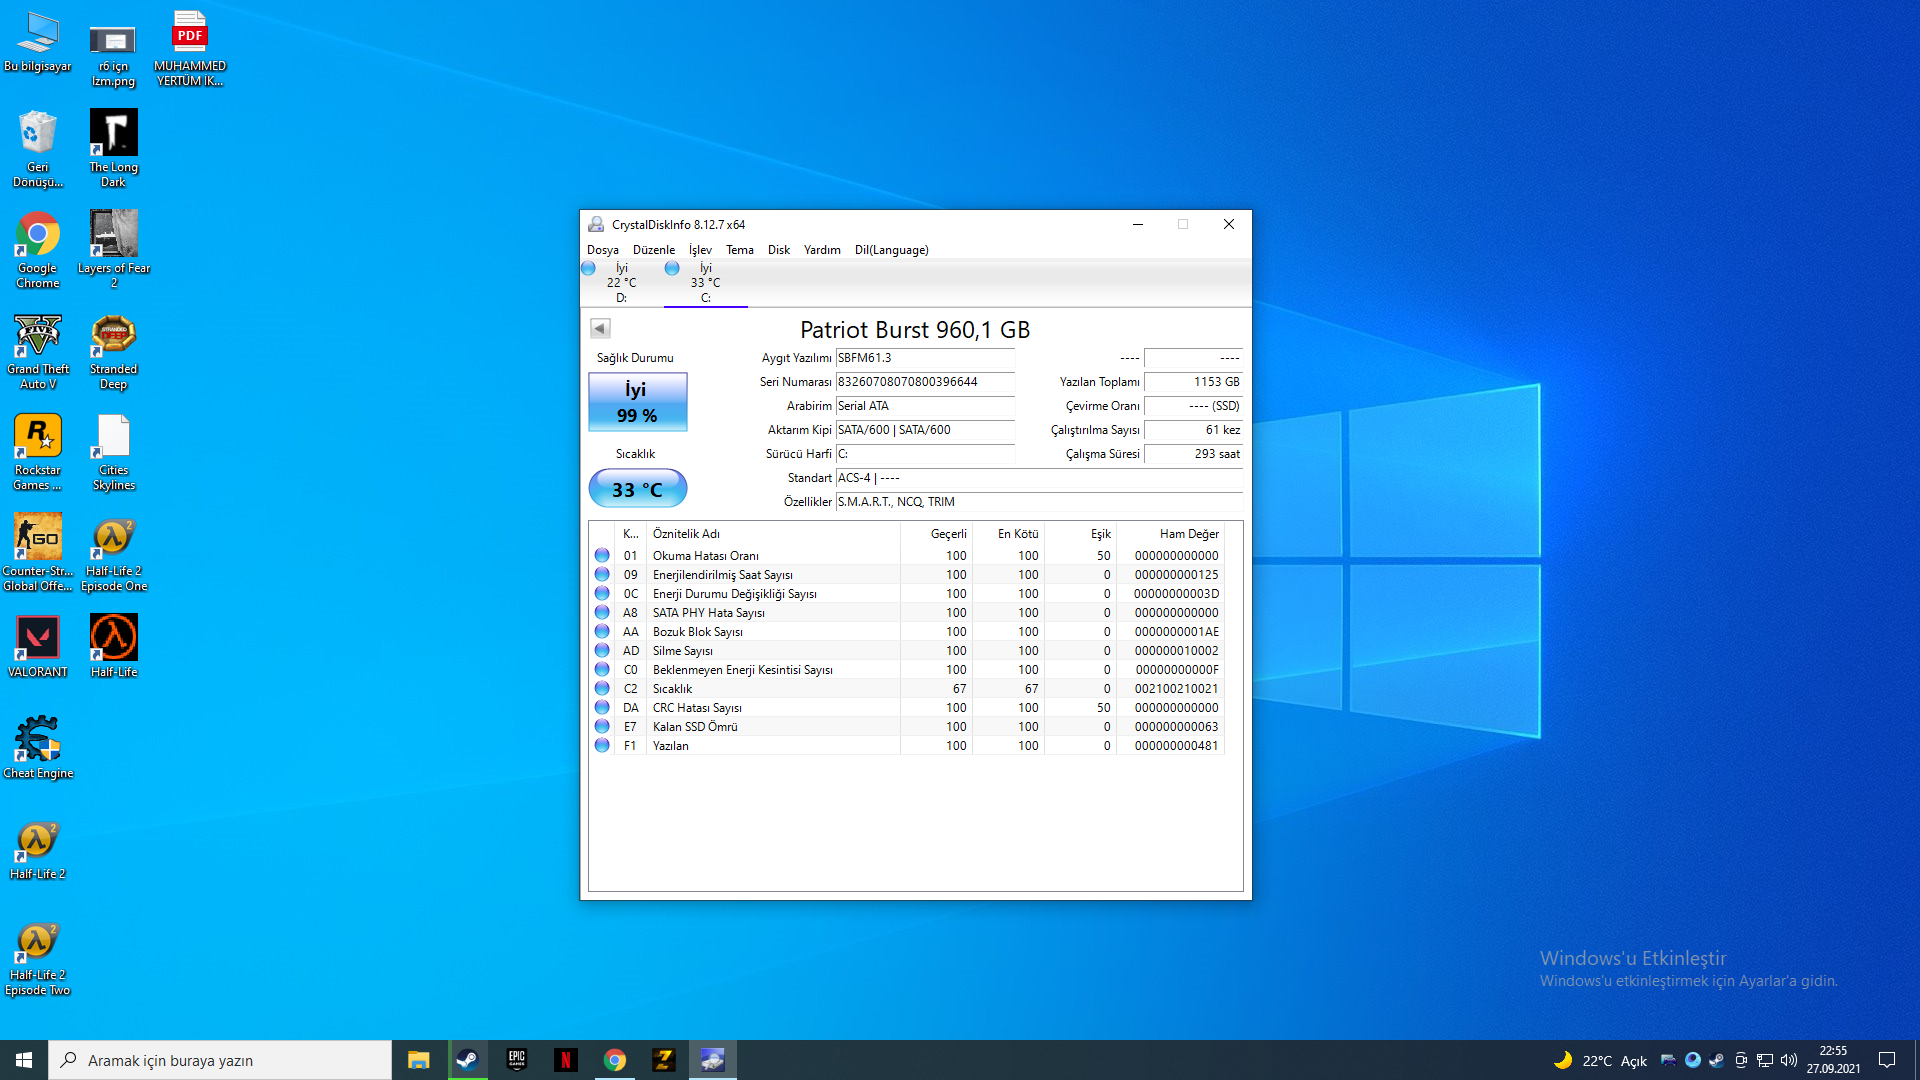Open Windows Start menu

click(x=24, y=1060)
